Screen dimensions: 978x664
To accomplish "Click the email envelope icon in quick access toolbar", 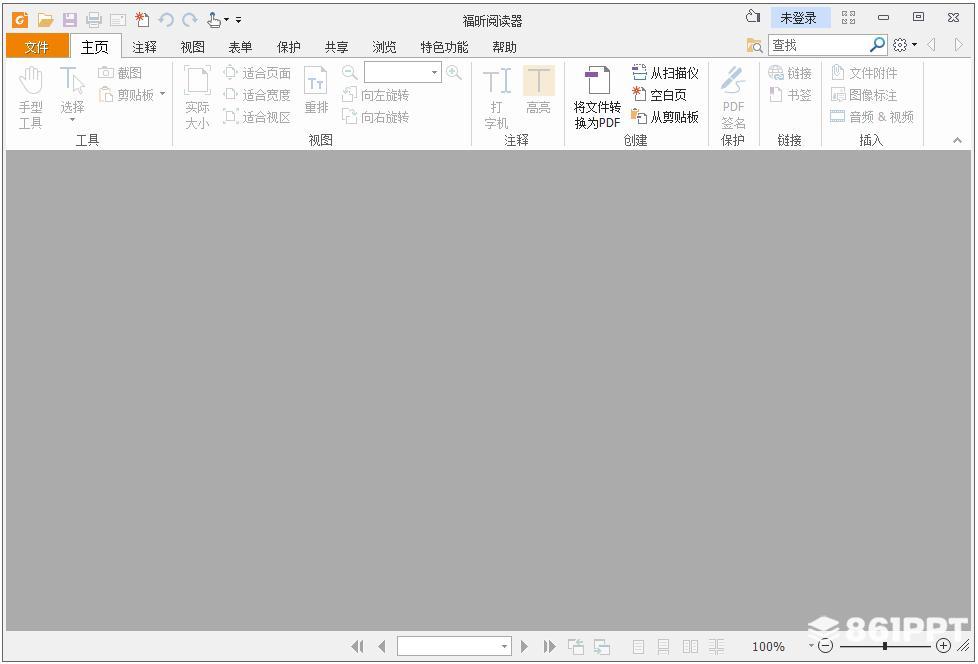I will pyautogui.click(x=118, y=21).
